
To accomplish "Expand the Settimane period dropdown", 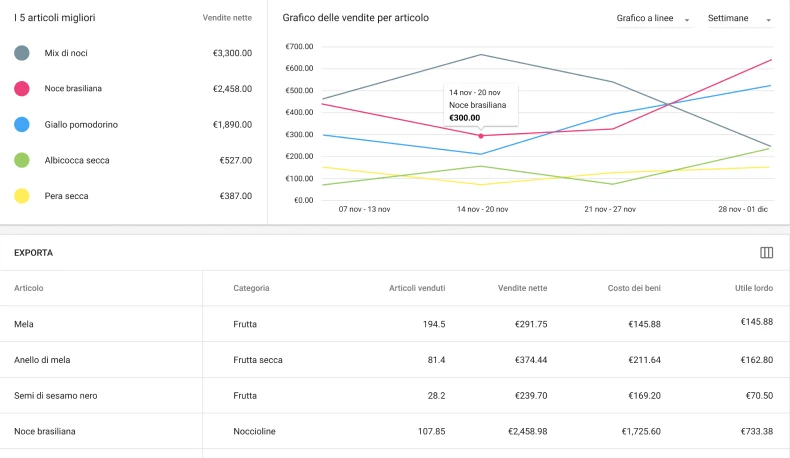I will pyautogui.click(x=739, y=19).
